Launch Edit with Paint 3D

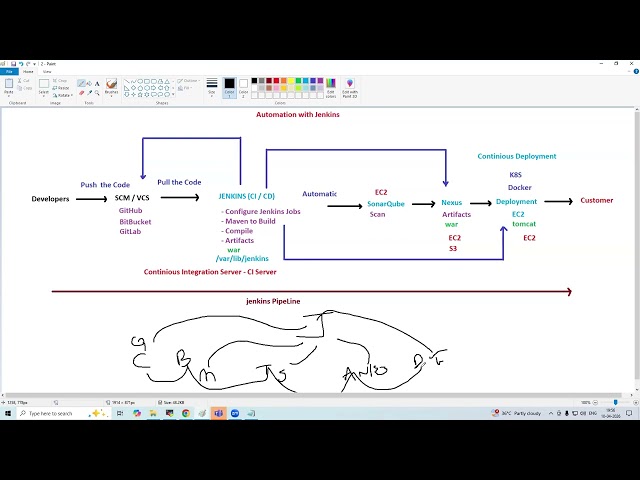click(350, 87)
